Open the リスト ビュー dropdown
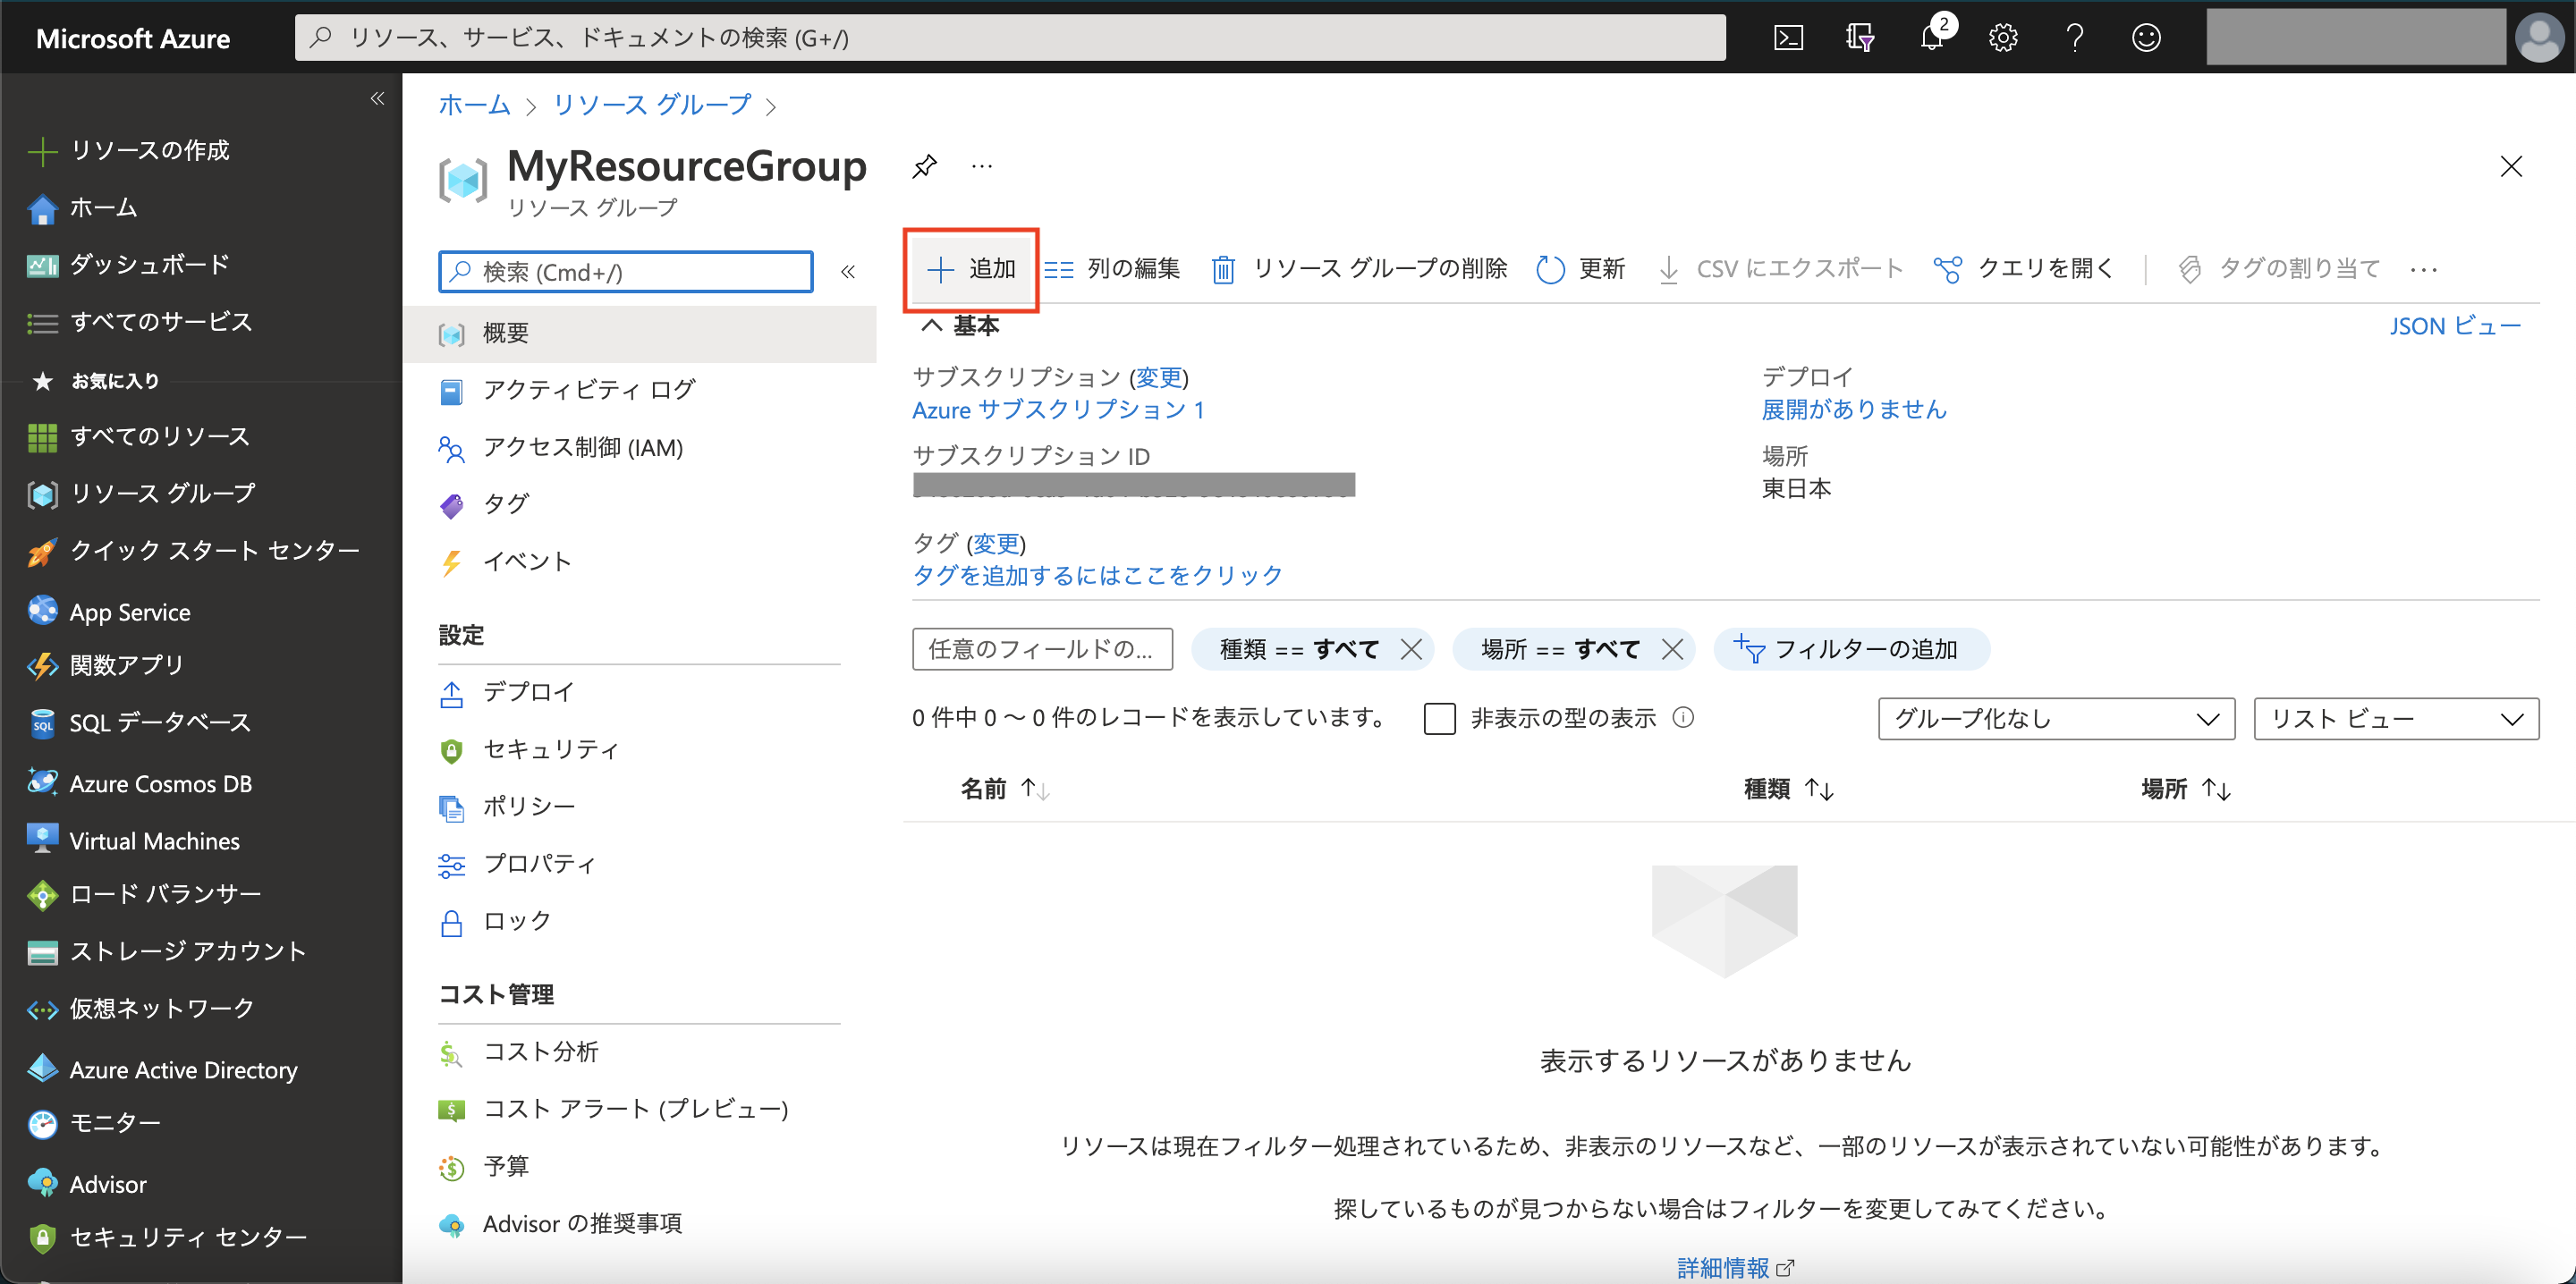Screen dimensions: 2576x1284 click(x=2395, y=718)
